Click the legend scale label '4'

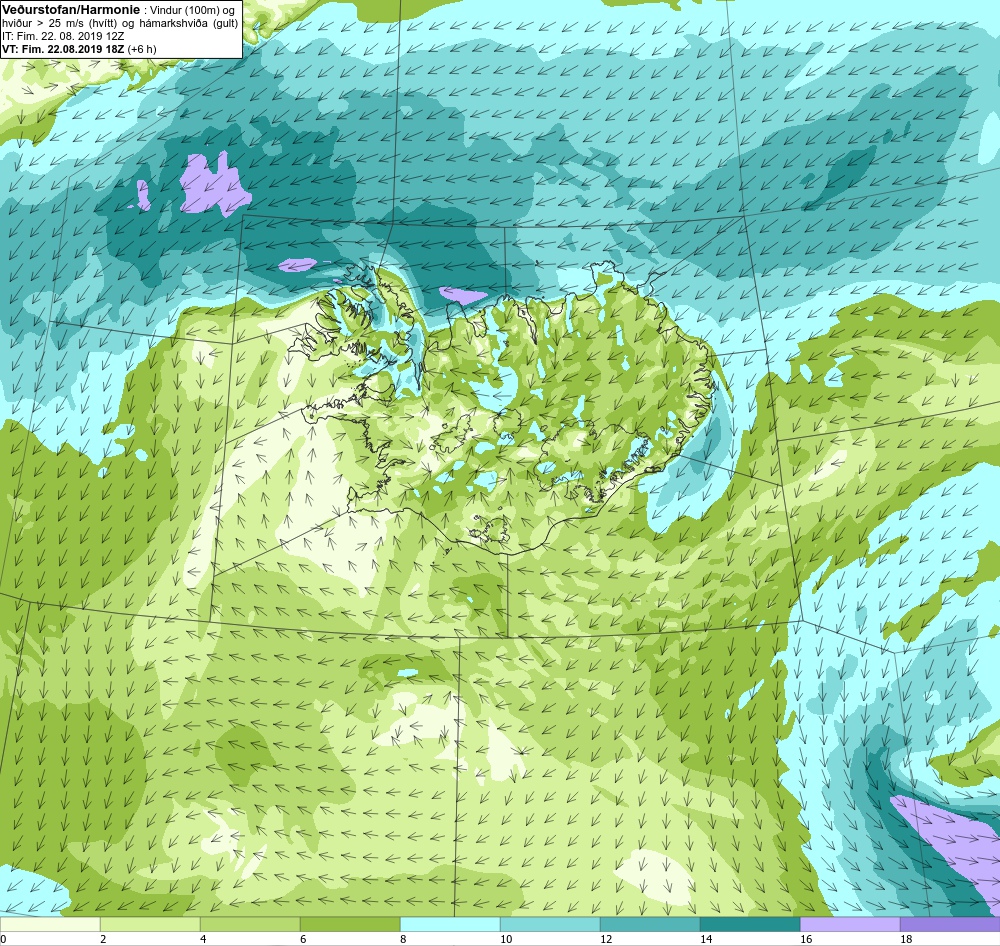click(x=203, y=938)
